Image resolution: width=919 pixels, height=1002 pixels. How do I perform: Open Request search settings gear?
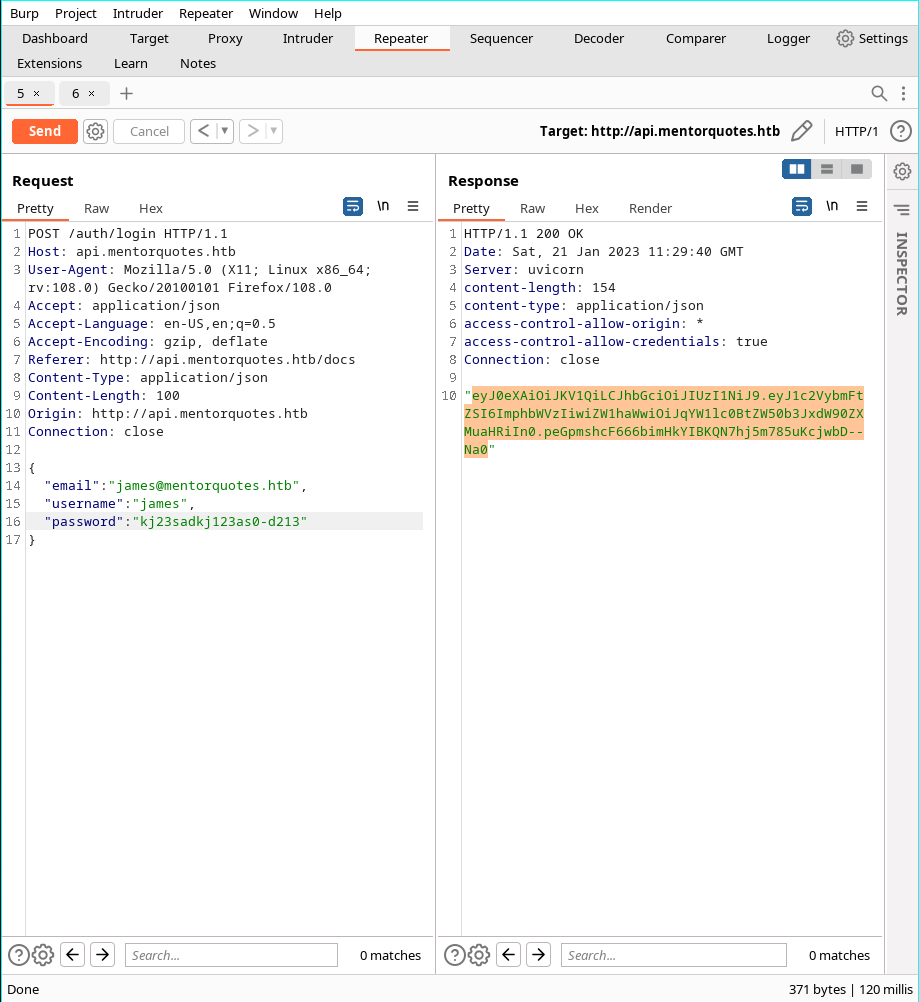tap(43, 955)
